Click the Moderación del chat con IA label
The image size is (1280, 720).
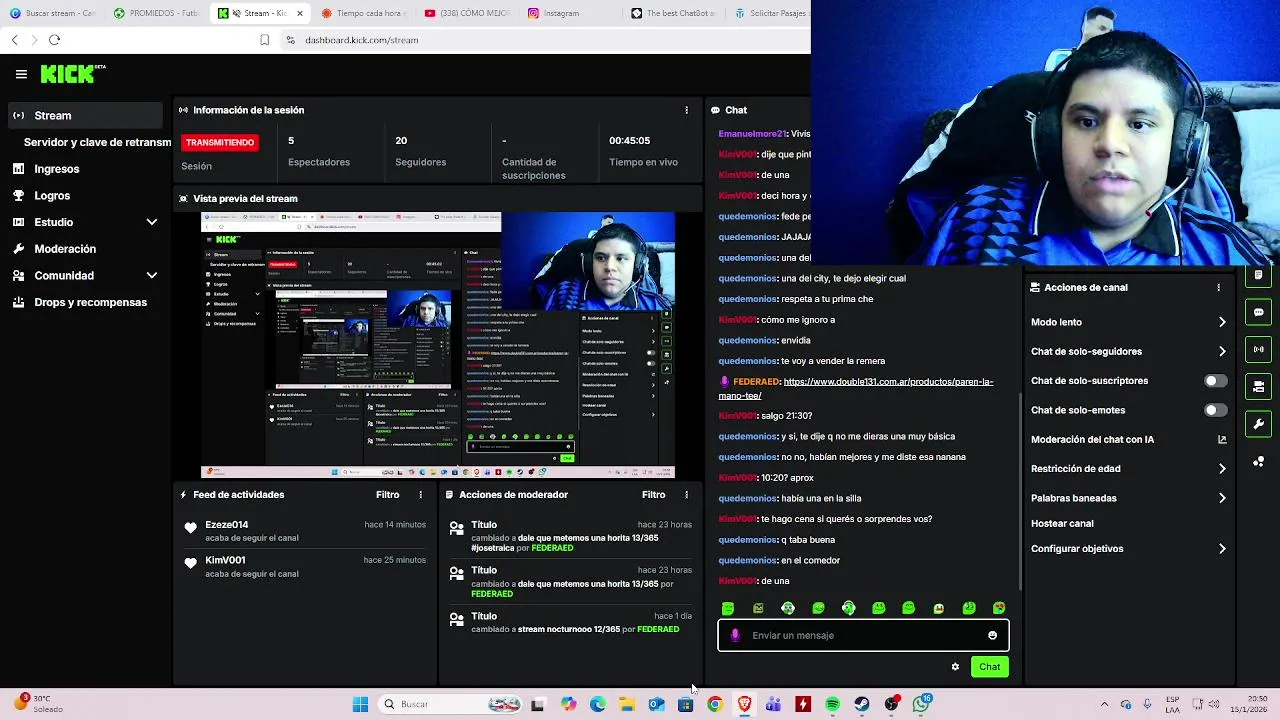tap(1092, 439)
